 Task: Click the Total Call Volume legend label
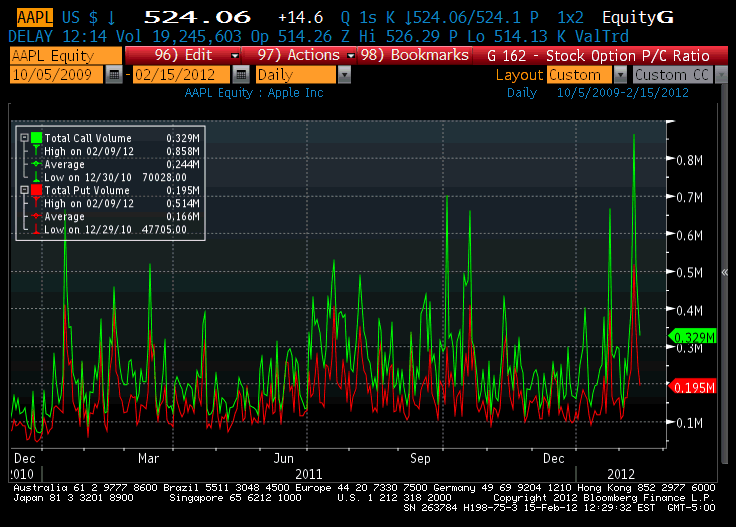click(x=88, y=138)
